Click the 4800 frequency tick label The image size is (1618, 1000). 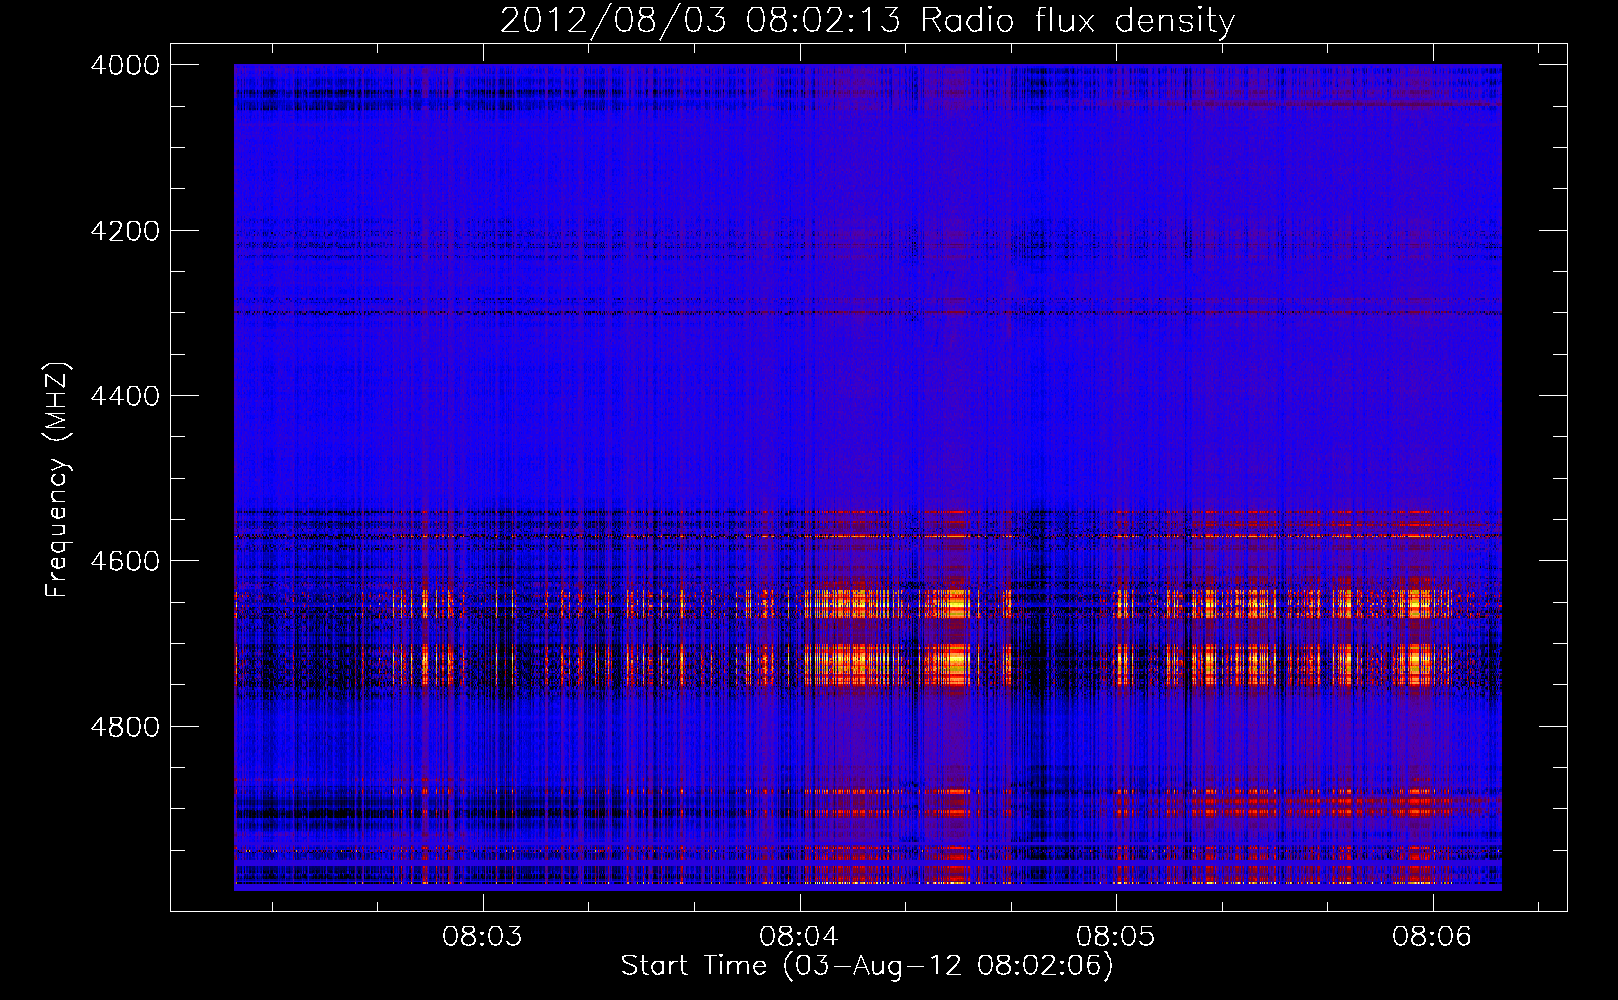click(x=125, y=727)
